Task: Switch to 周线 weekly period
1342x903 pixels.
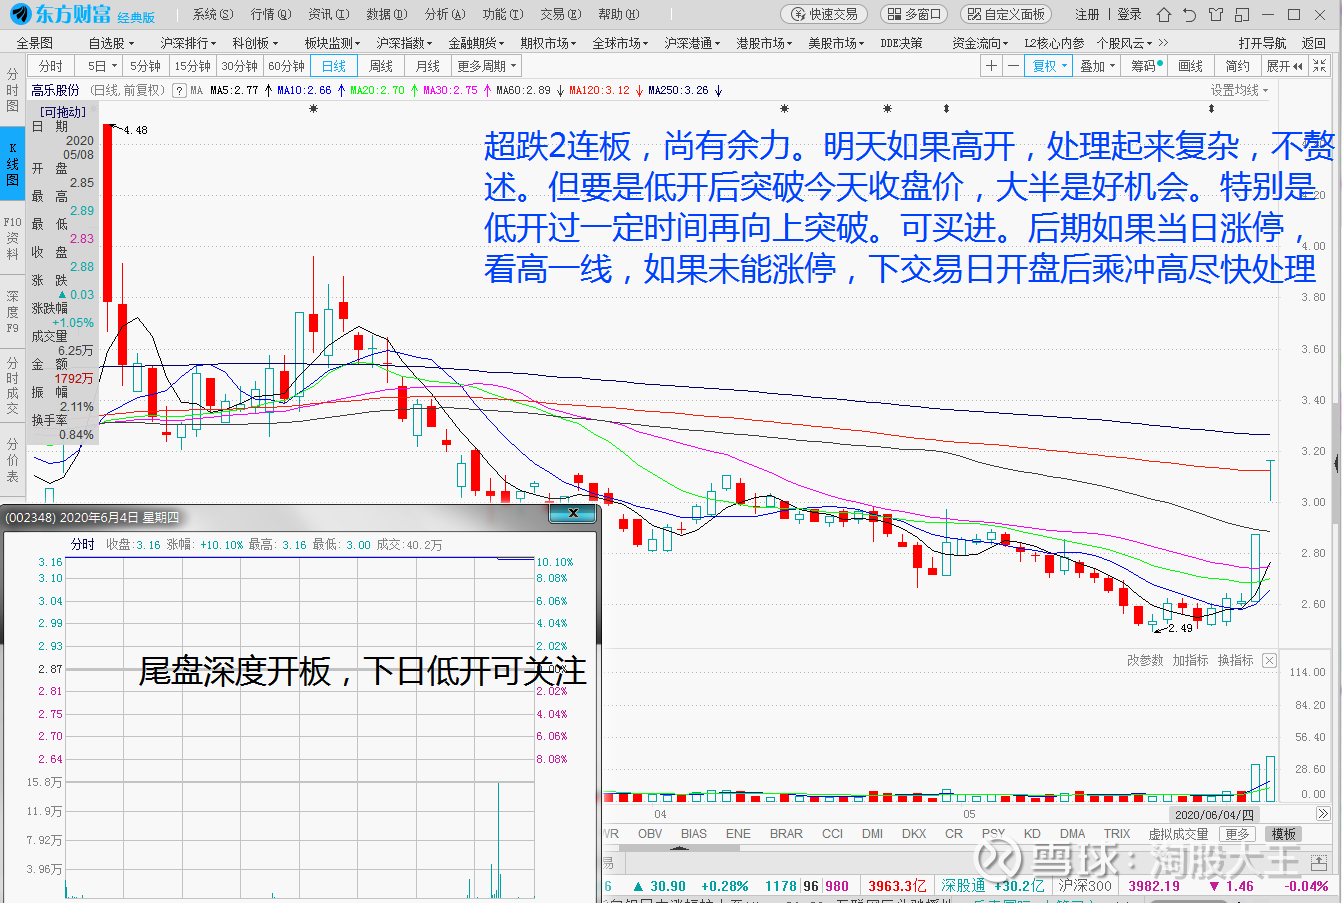Action: tap(381, 66)
